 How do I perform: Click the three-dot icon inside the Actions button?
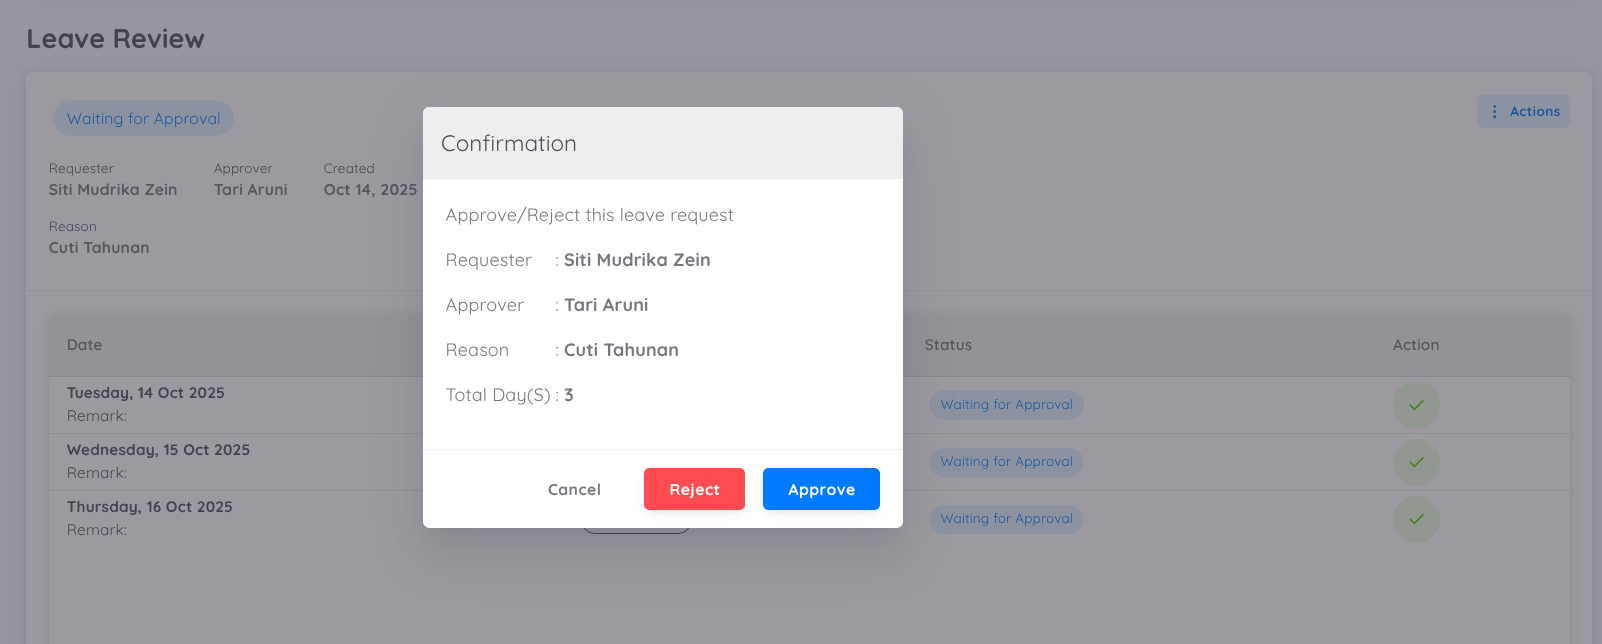click(x=1496, y=111)
